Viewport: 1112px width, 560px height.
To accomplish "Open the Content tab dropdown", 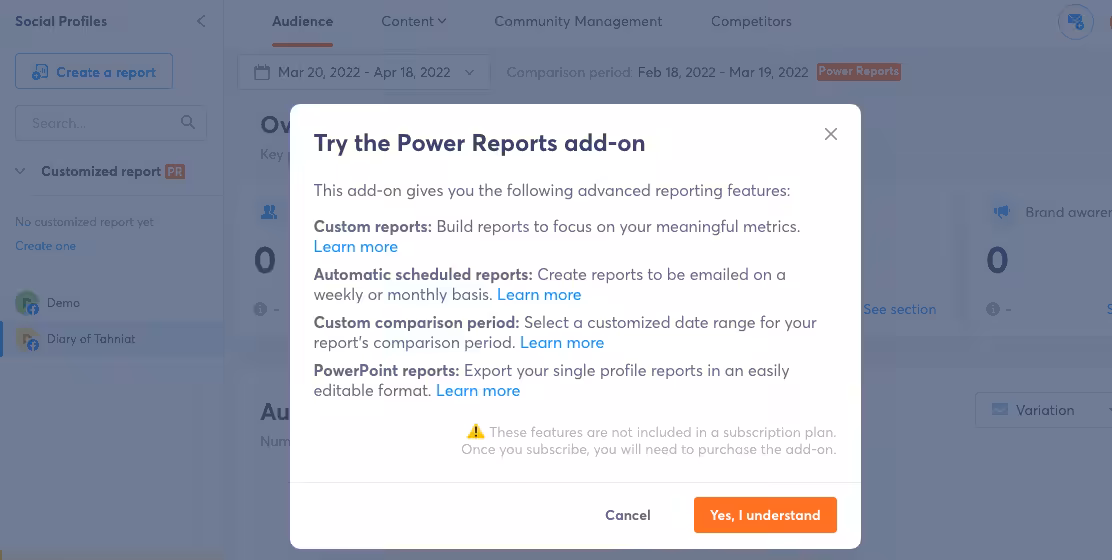I will 413,21.
